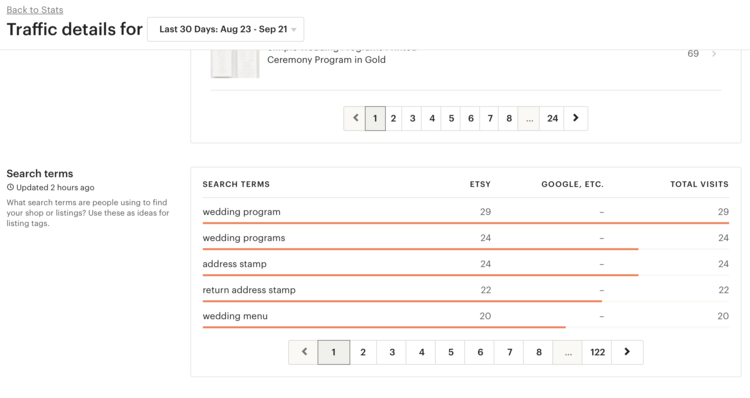
Task: Click total visits value 22 for return address stamp
Action: 723,290
